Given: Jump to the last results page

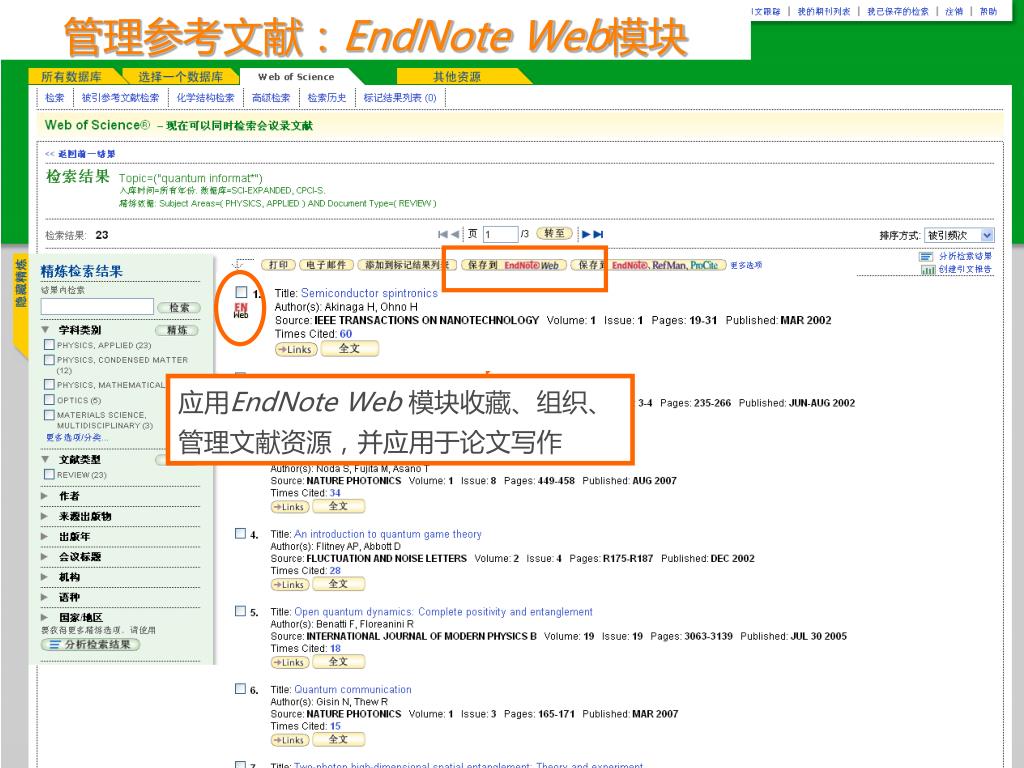Looking at the screenshot, I should coord(598,234).
